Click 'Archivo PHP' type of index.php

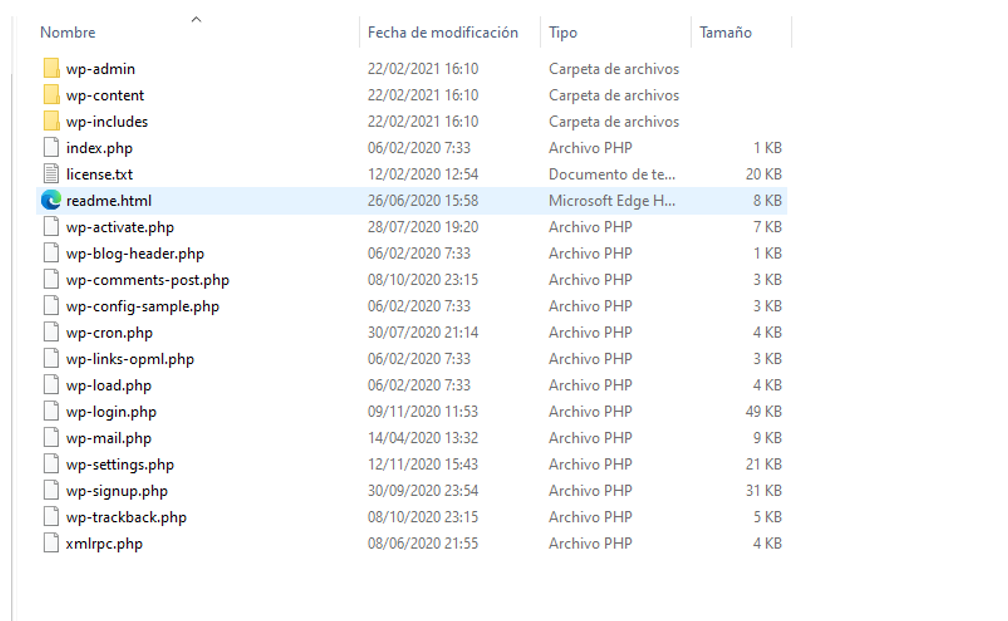(x=590, y=148)
